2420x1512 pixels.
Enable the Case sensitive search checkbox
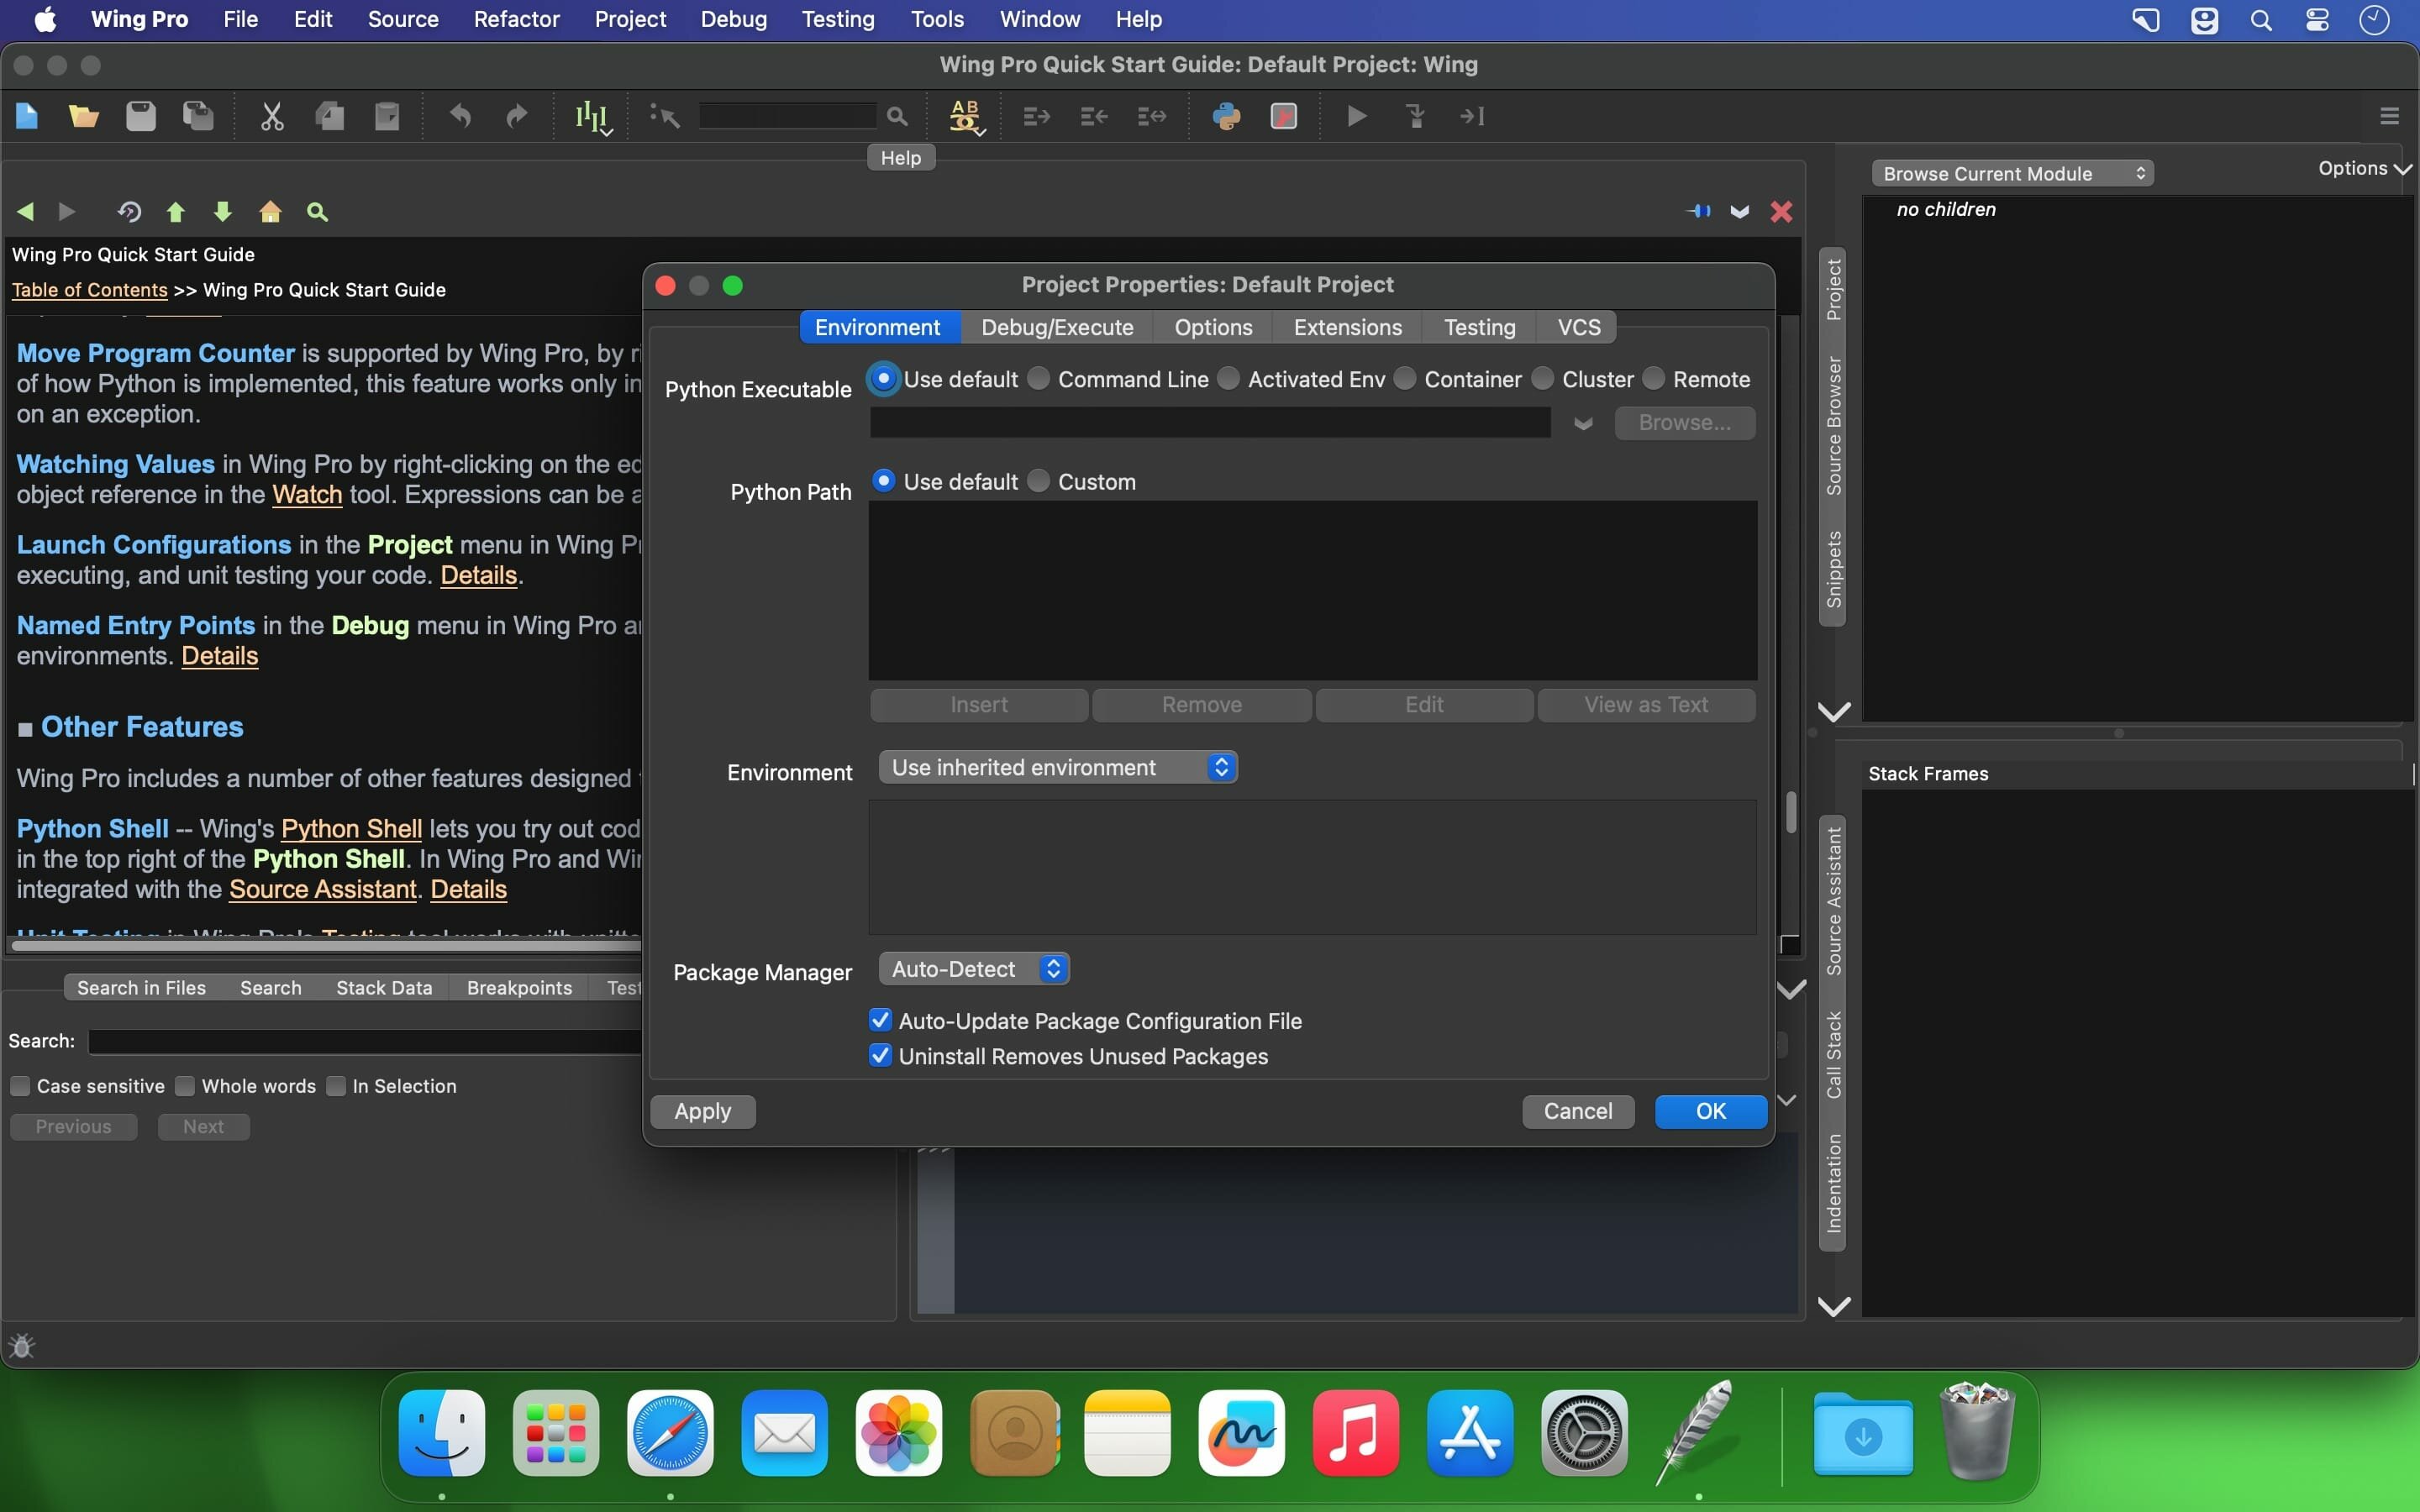[20, 1086]
